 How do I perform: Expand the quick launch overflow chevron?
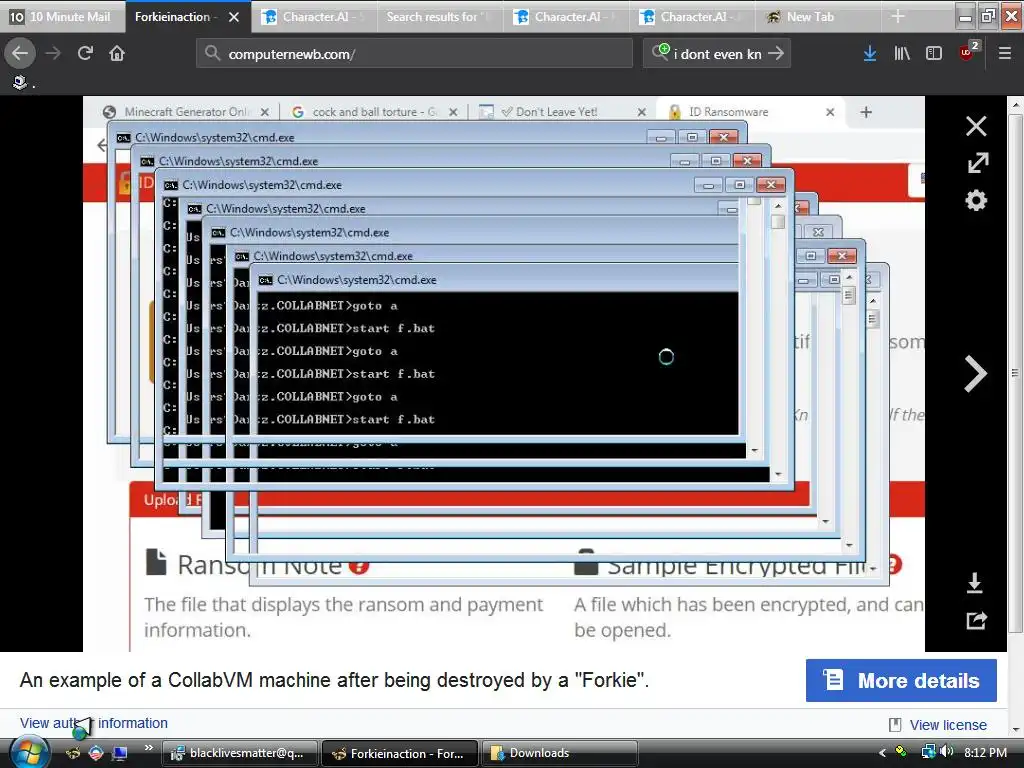149,748
